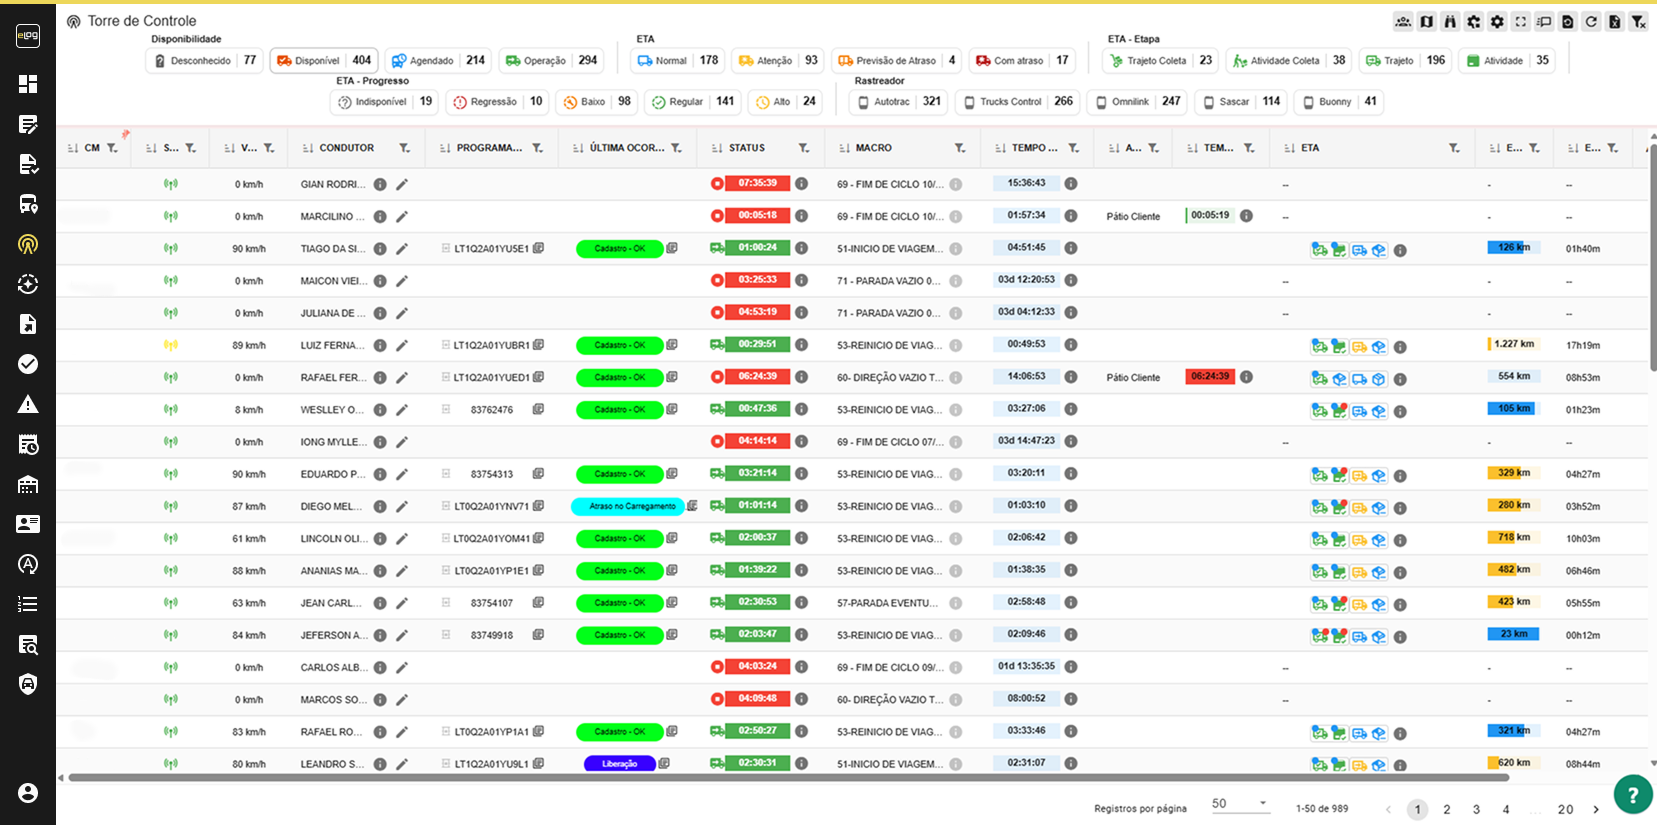Open the filter for the CONDUTOR column
Screen dimensions: 1657x825
[405, 148]
